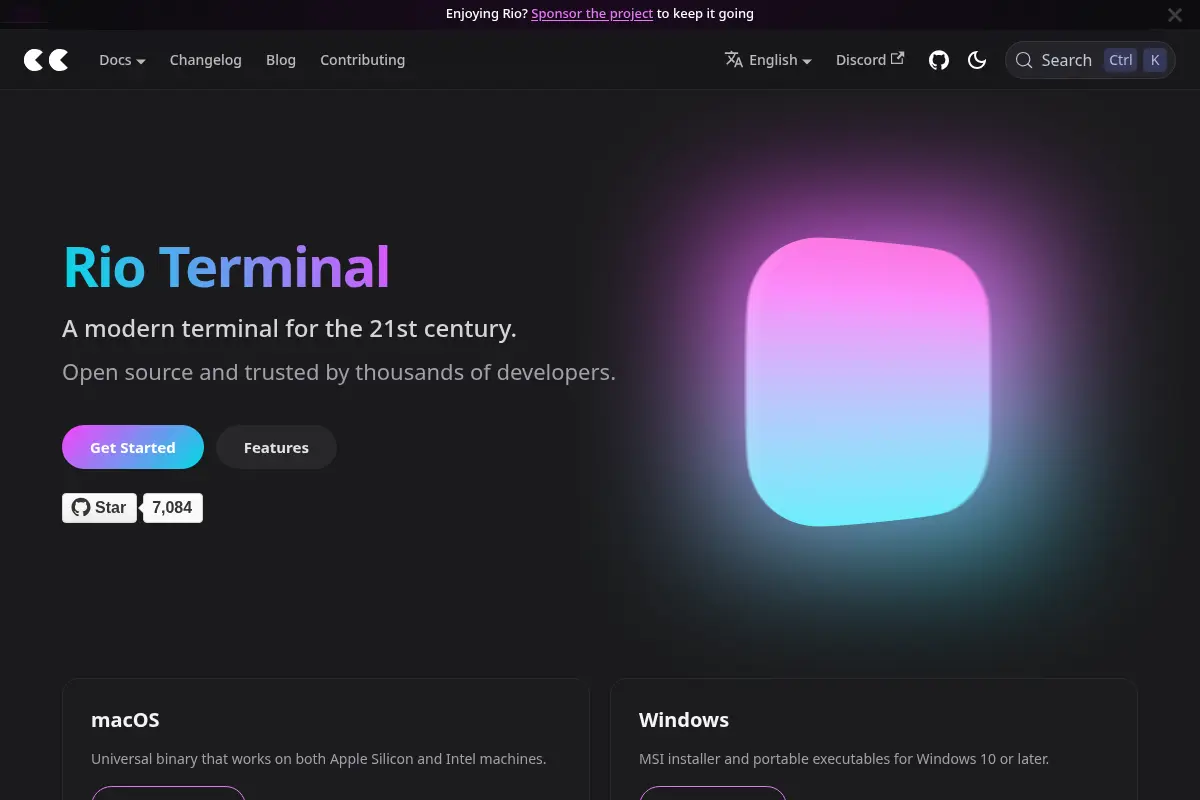The image size is (1200, 800).
Task: Click the translate language icon
Action: pyautogui.click(x=734, y=59)
